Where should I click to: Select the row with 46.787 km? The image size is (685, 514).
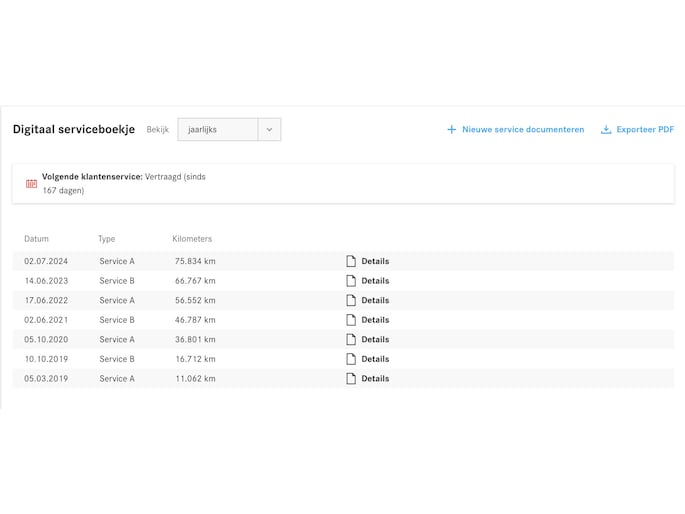[x=195, y=320]
